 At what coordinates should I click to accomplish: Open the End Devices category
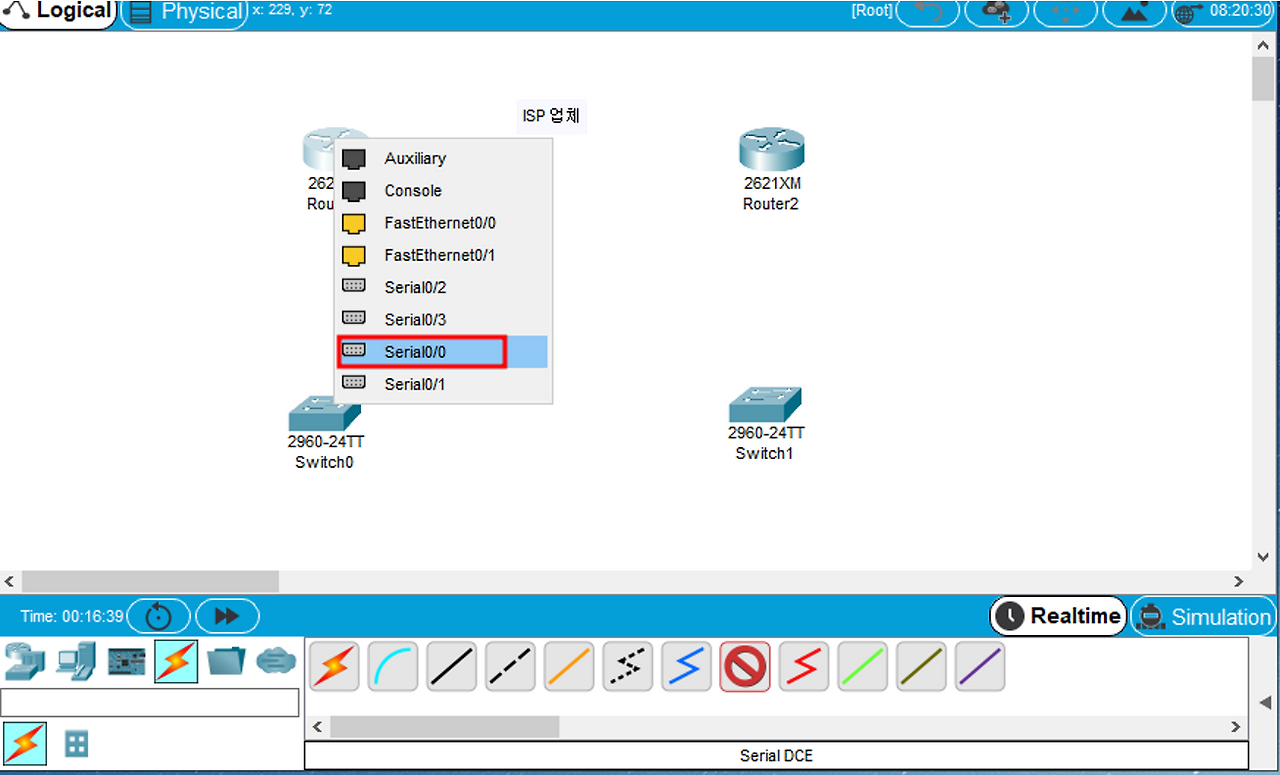tap(76, 661)
